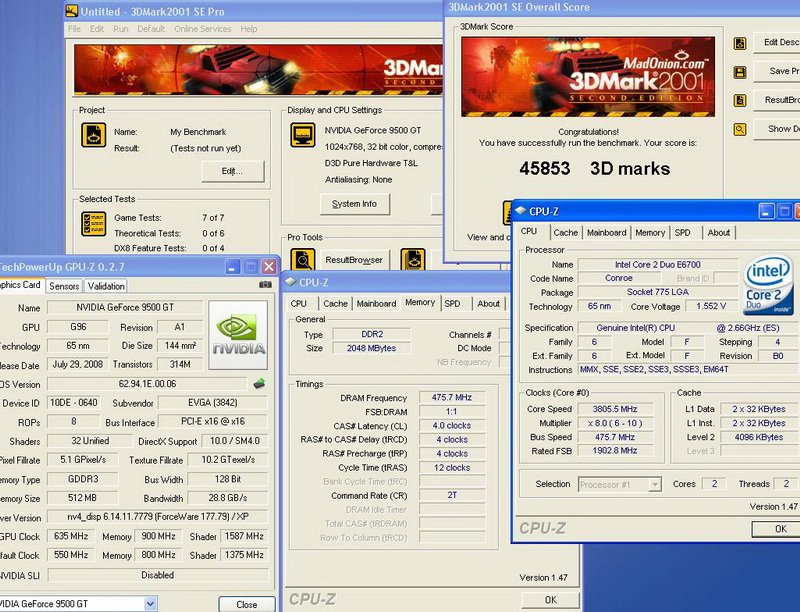
Task: Click the ResultBrowser icon in score window
Action: pos(740,100)
